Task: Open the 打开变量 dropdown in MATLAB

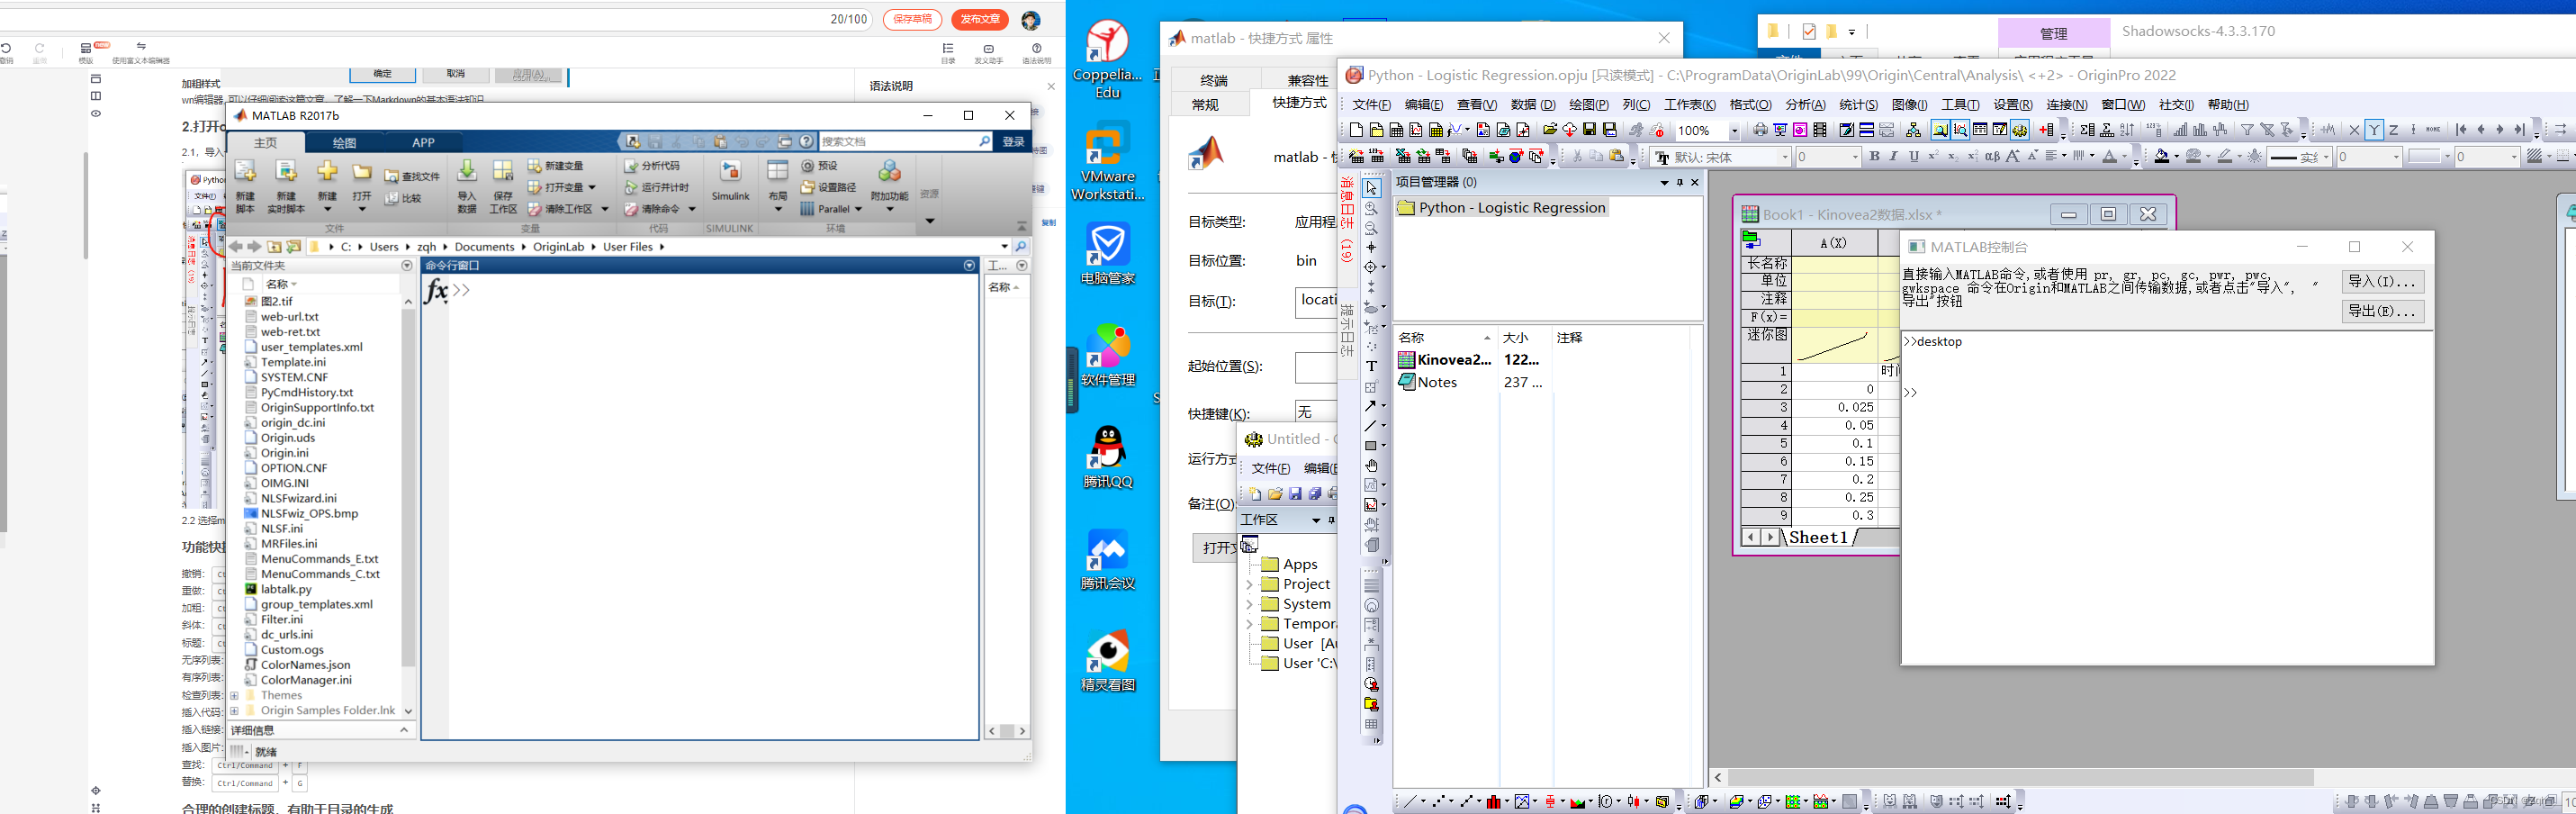Action: tap(592, 187)
